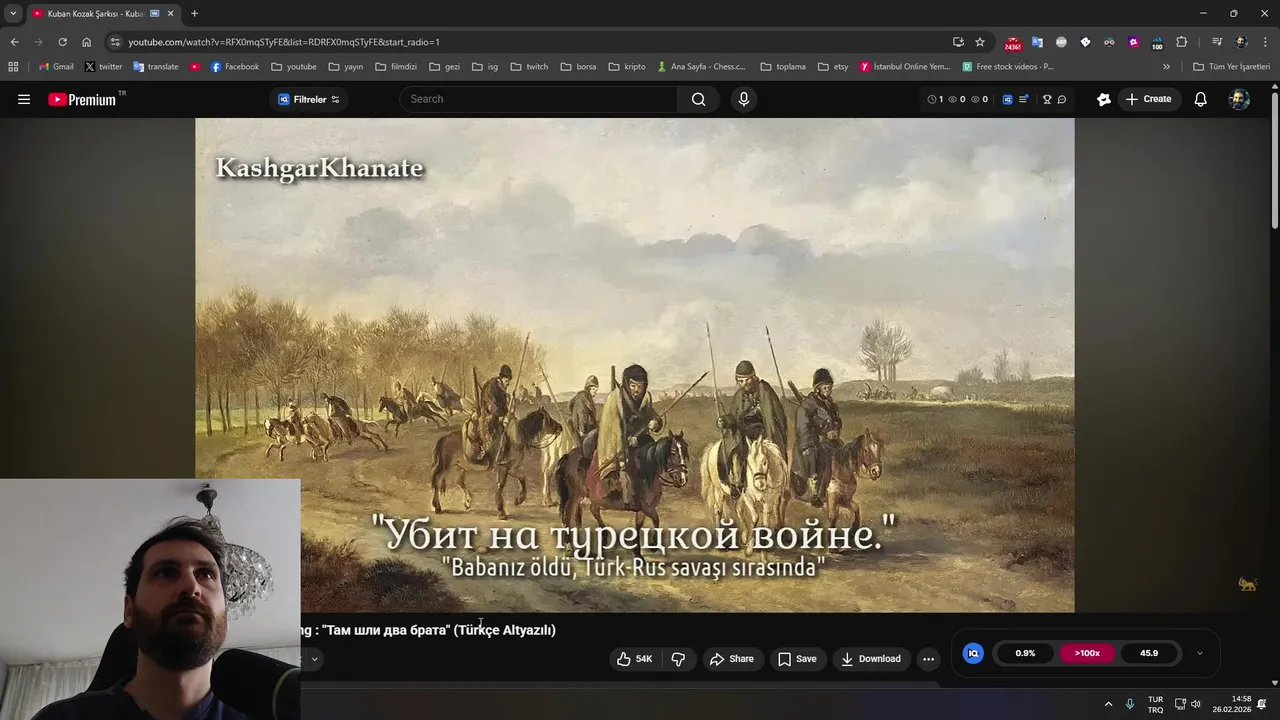1280x720 pixels.
Task: Open the Google Translate extension icon
Action: (x=1037, y=42)
